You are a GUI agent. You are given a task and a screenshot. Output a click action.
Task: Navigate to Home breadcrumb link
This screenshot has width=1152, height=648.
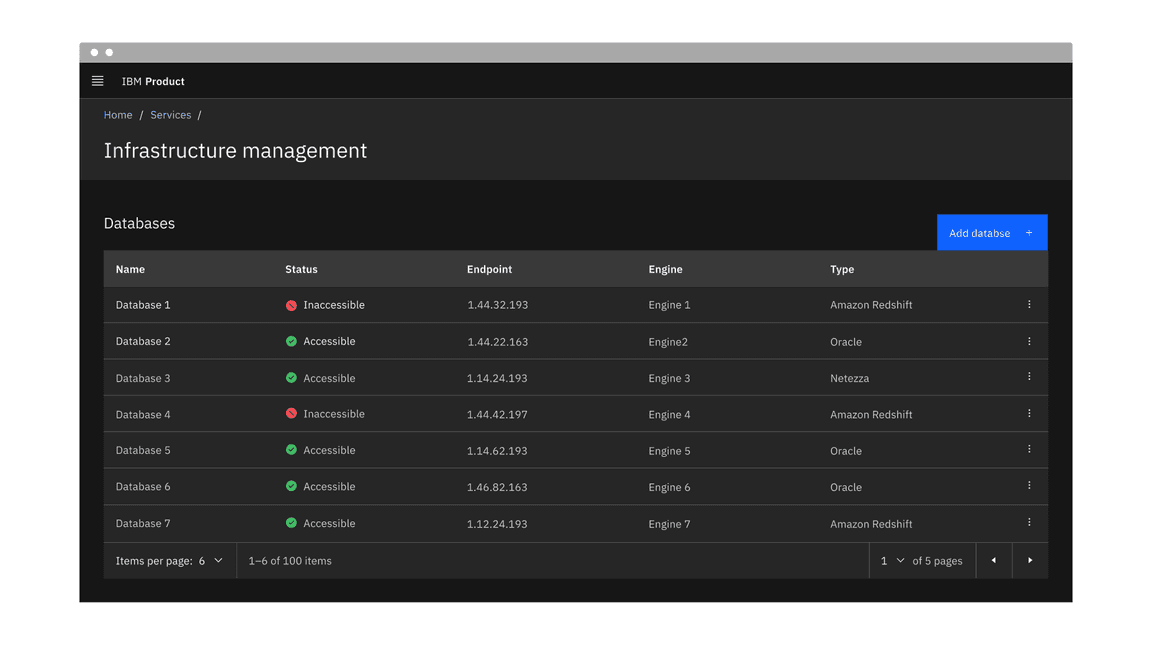pos(118,115)
